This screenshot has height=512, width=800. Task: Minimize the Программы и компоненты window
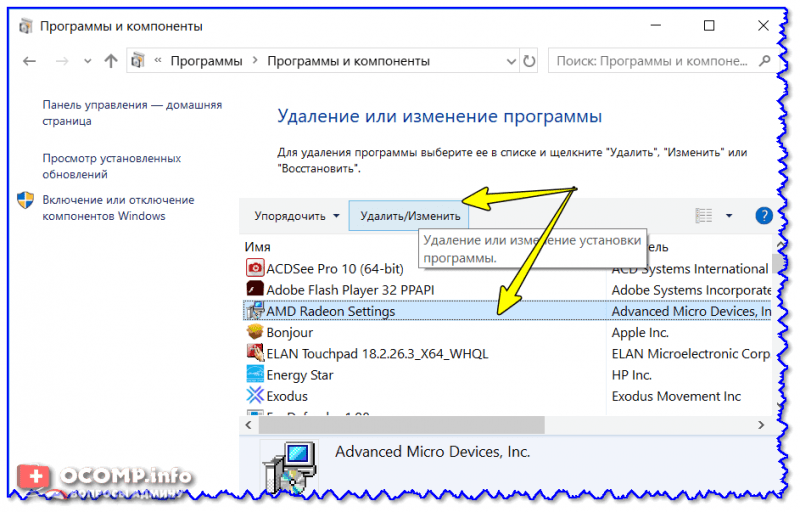coord(656,25)
